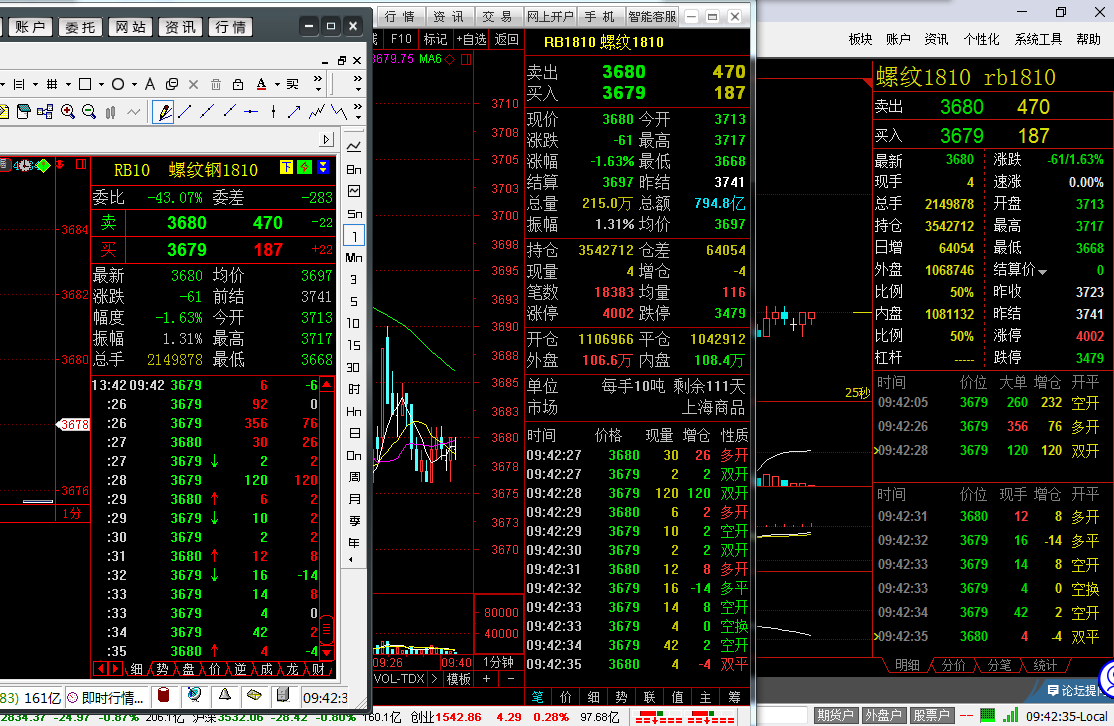Select the 30 minute period on vertical bar

(354, 367)
